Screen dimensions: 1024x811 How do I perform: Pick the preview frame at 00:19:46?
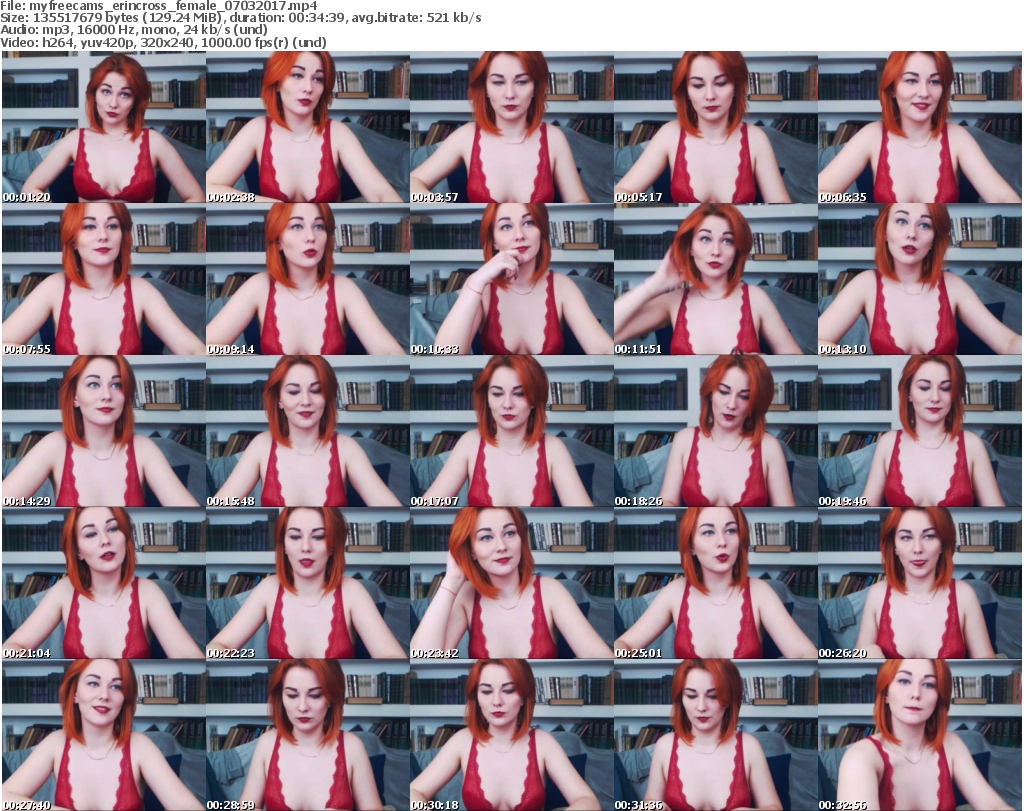(920, 431)
